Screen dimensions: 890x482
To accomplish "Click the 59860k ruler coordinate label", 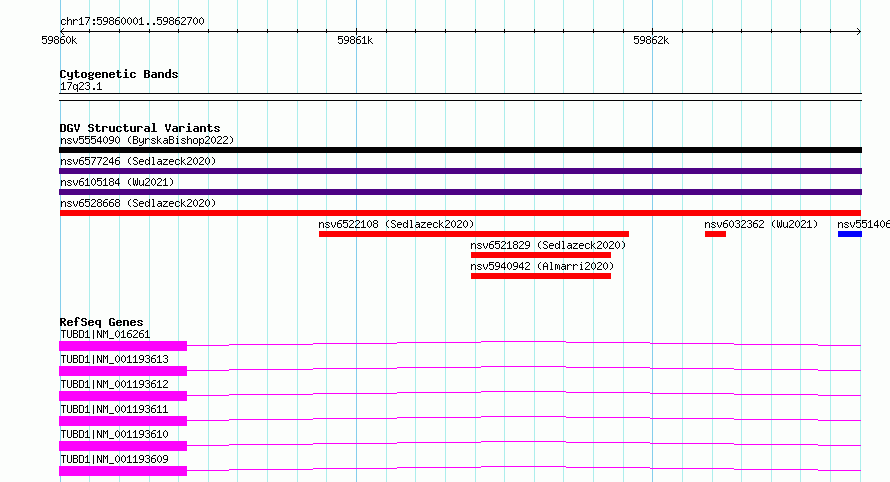I will [59, 40].
